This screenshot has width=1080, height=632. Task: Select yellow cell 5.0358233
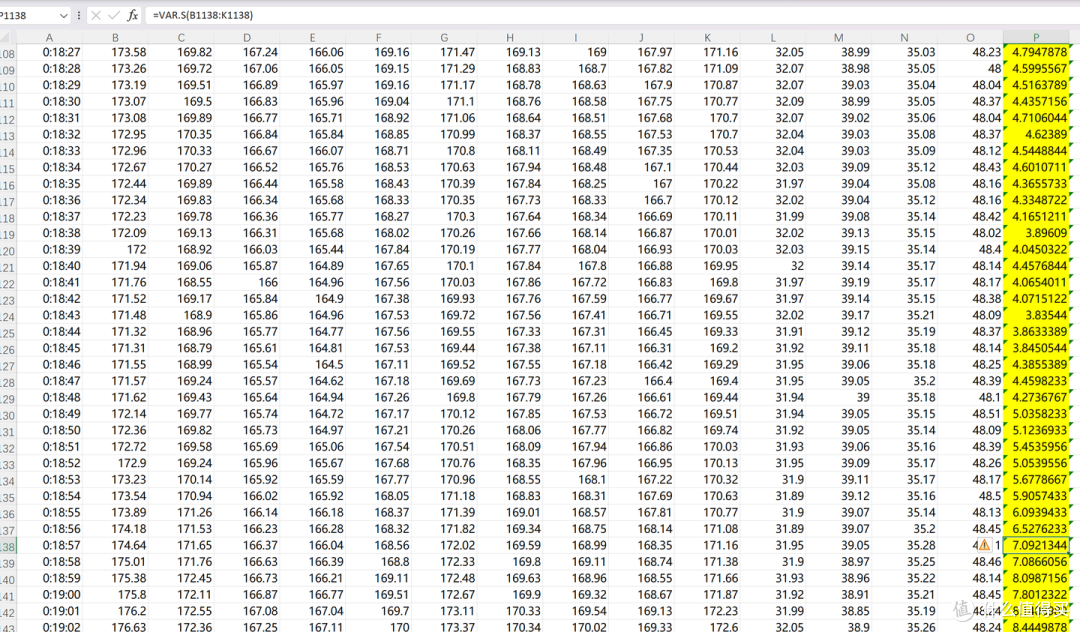click(1037, 414)
